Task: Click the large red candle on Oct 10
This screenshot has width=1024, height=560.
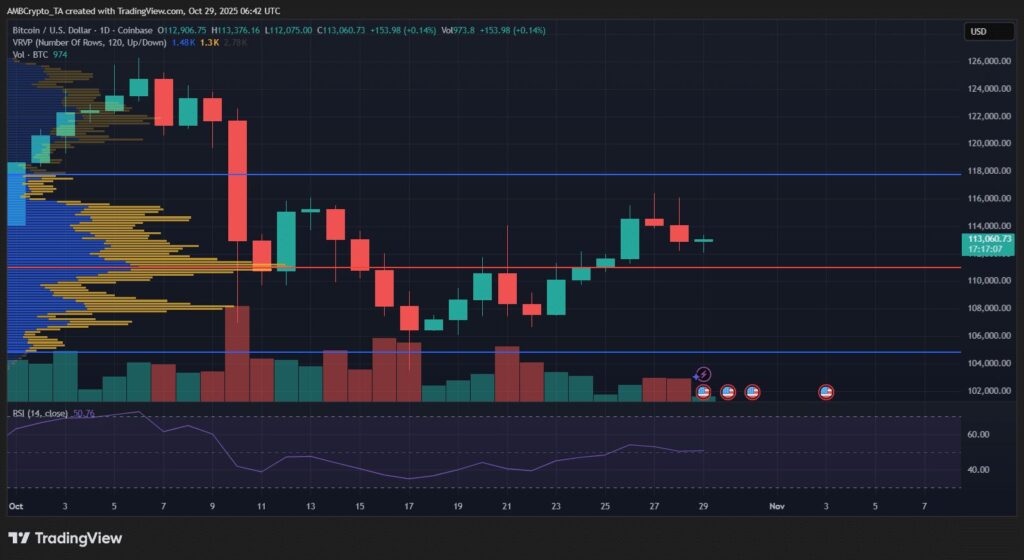Action: coord(237,180)
